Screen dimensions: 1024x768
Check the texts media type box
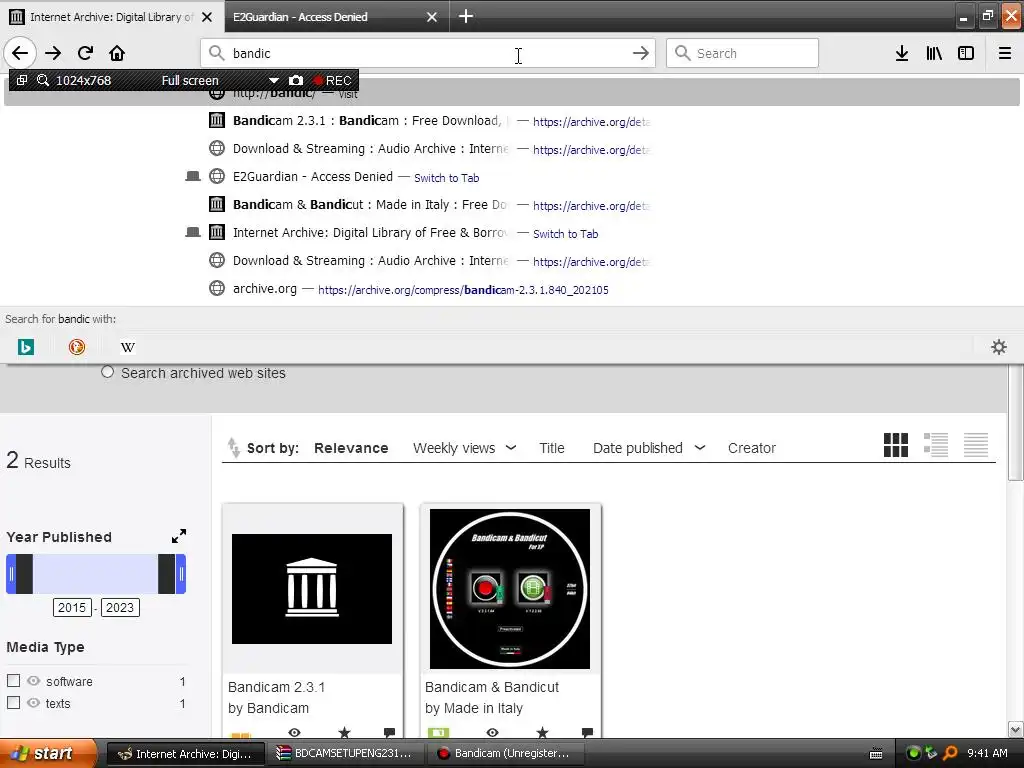tap(13, 703)
